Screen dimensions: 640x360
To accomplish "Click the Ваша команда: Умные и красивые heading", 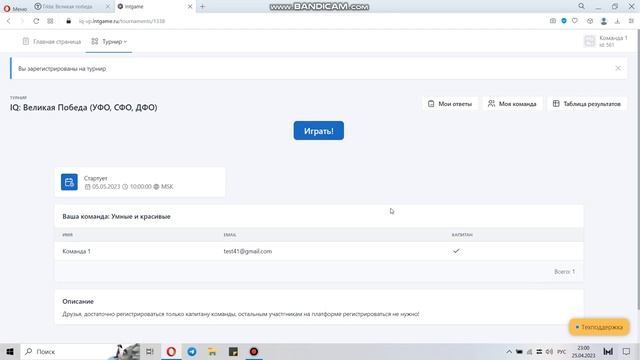I will click(x=116, y=216).
